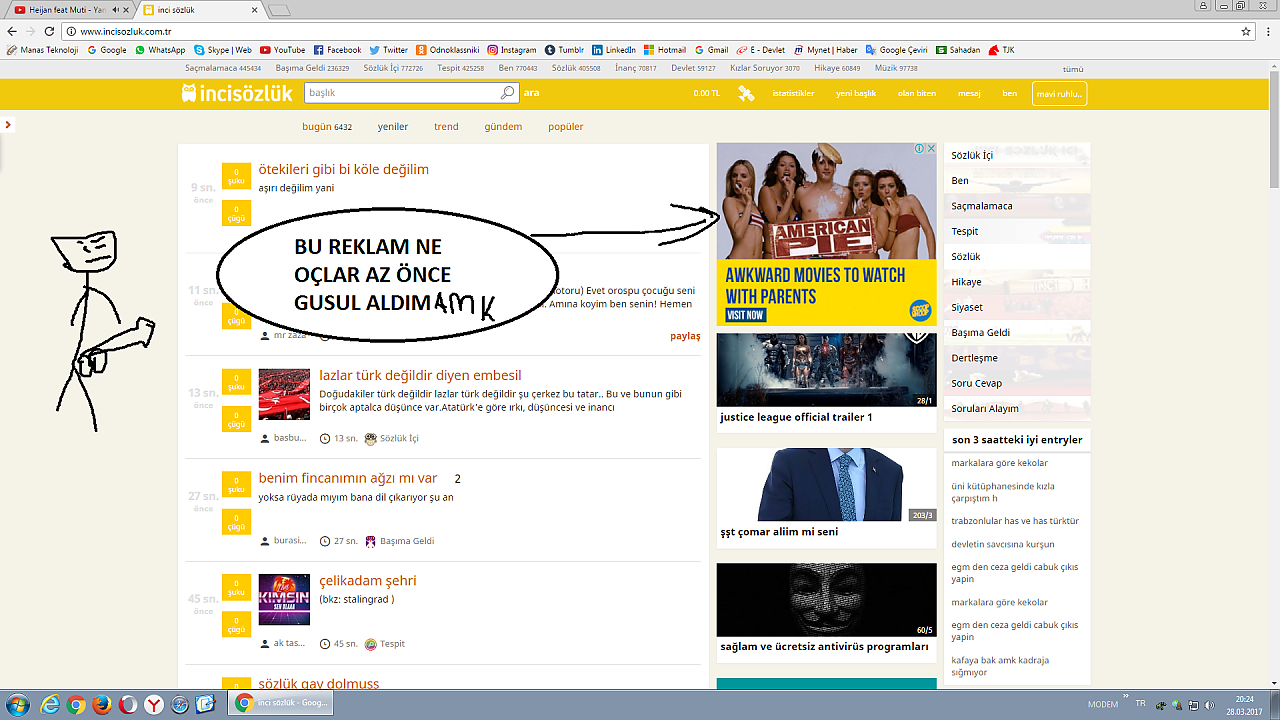Launch Opera from the taskbar
This screenshot has height=720, width=1280.
tap(128, 704)
